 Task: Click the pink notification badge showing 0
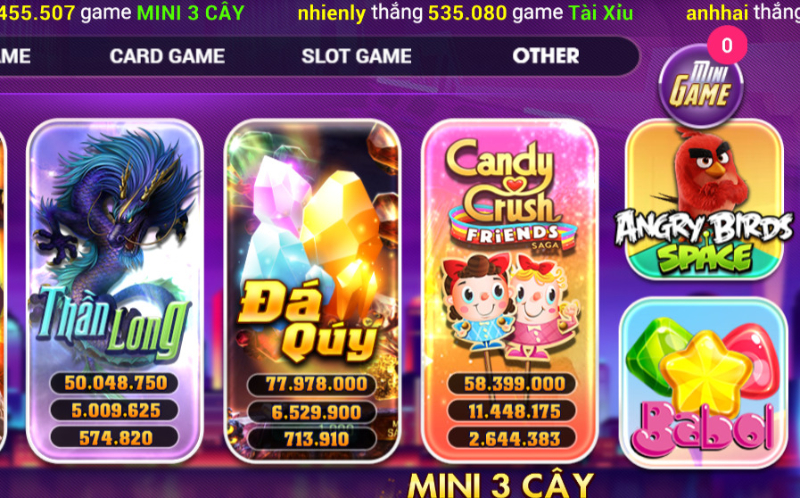coord(727,45)
